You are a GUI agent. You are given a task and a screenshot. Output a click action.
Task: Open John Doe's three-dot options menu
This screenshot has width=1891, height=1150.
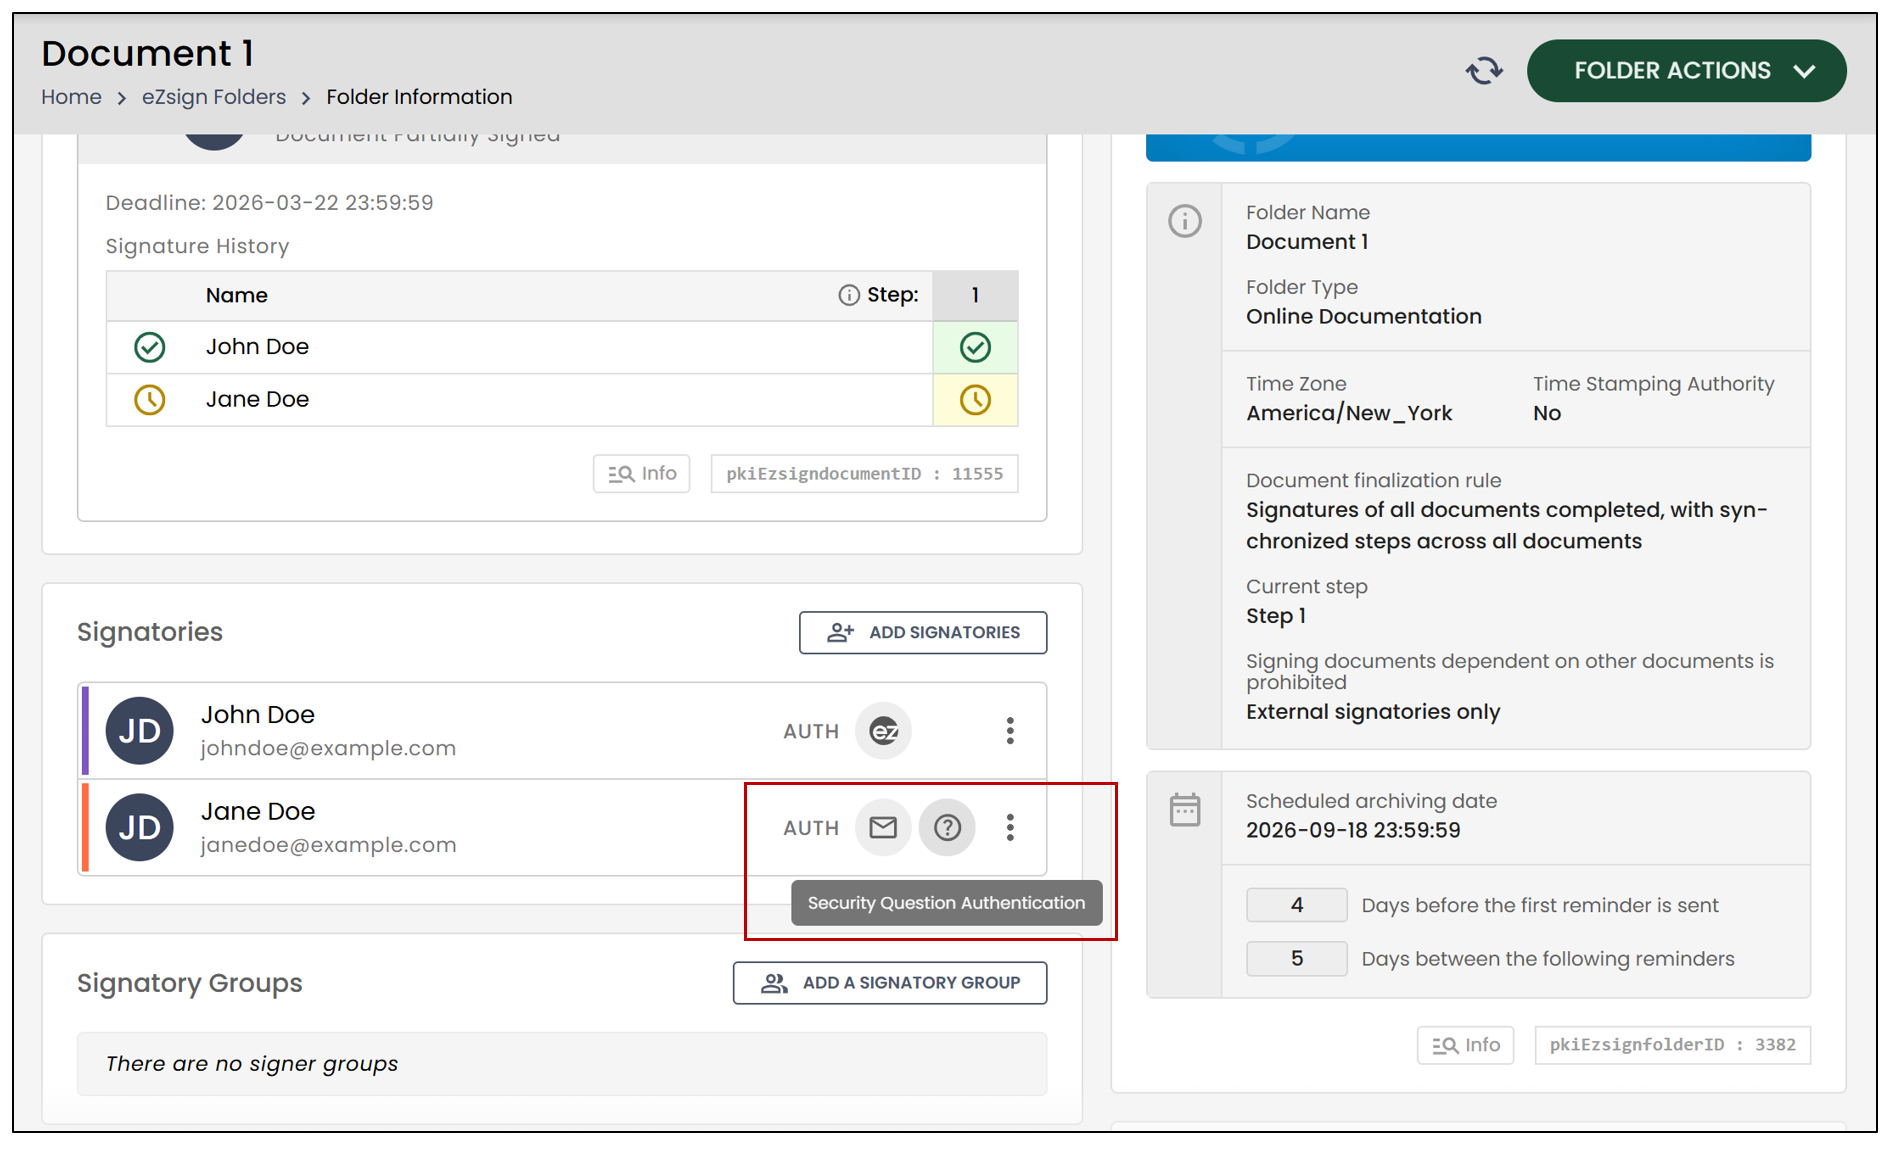coord(1010,731)
